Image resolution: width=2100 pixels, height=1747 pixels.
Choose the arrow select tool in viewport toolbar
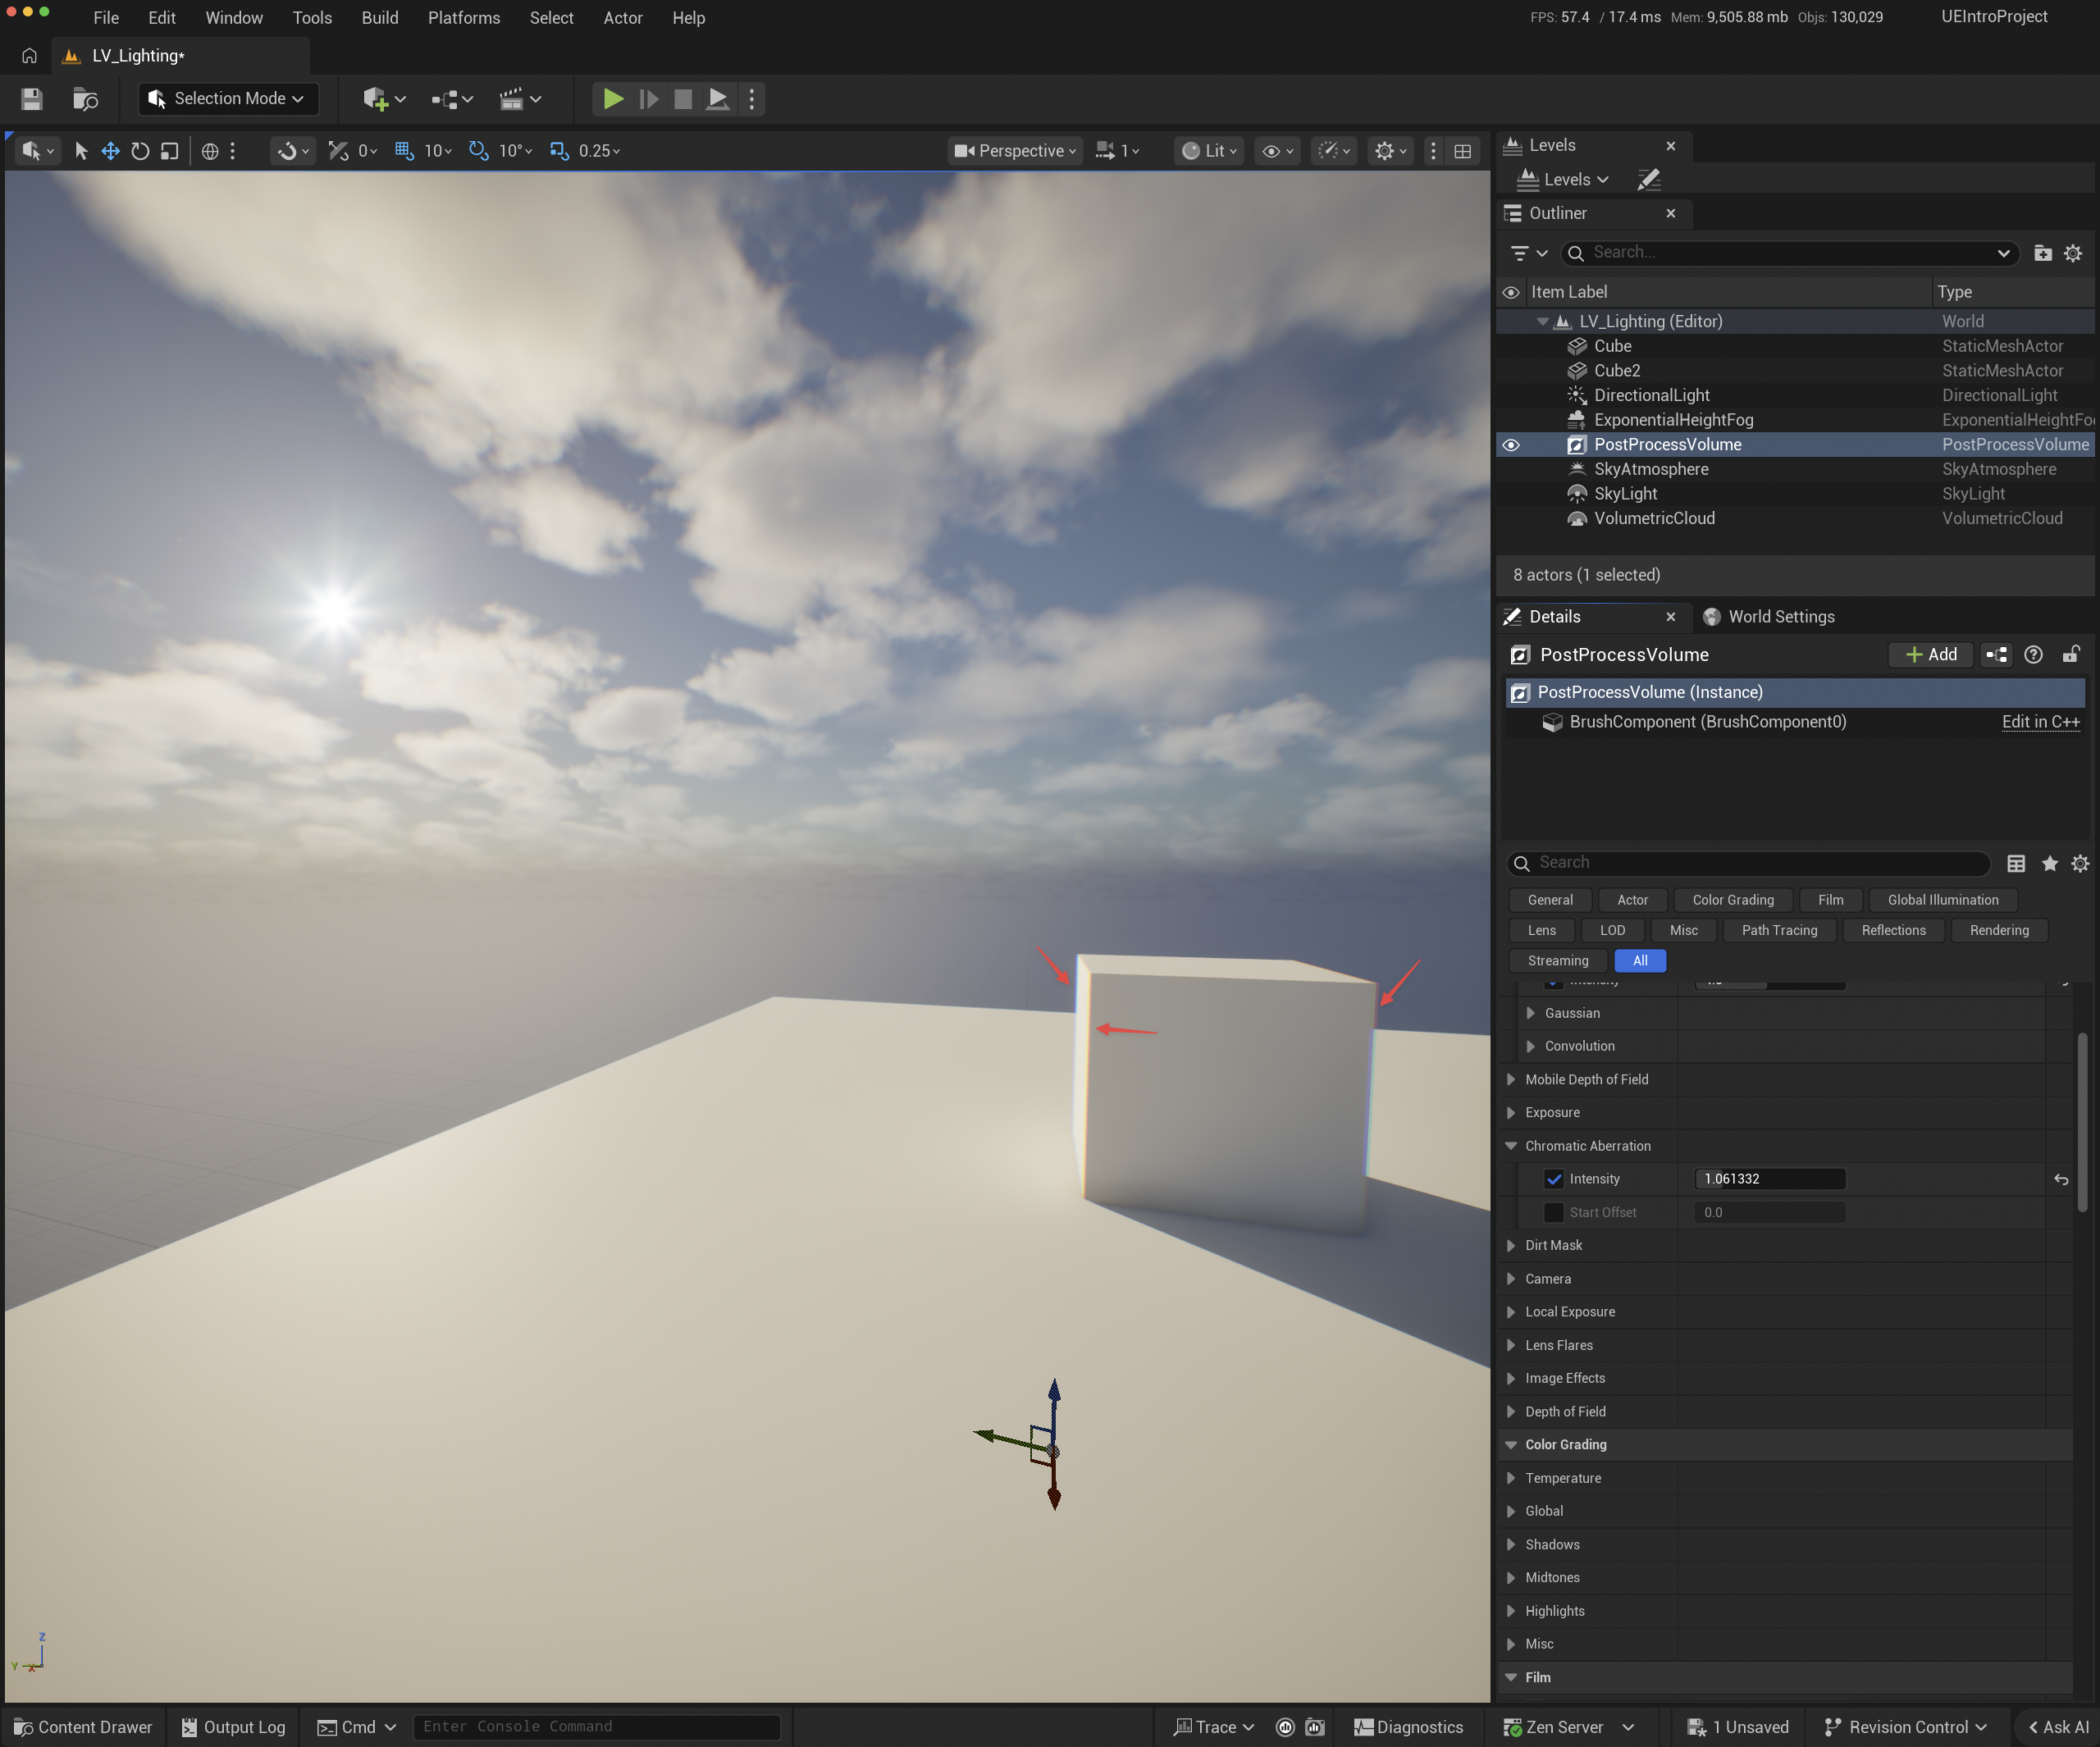[81, 151]
